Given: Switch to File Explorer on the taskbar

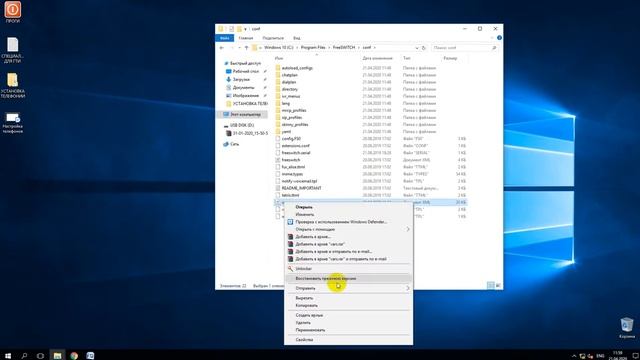Looking at the screenshot, I should pyautogui.click(x=57, y=356).
